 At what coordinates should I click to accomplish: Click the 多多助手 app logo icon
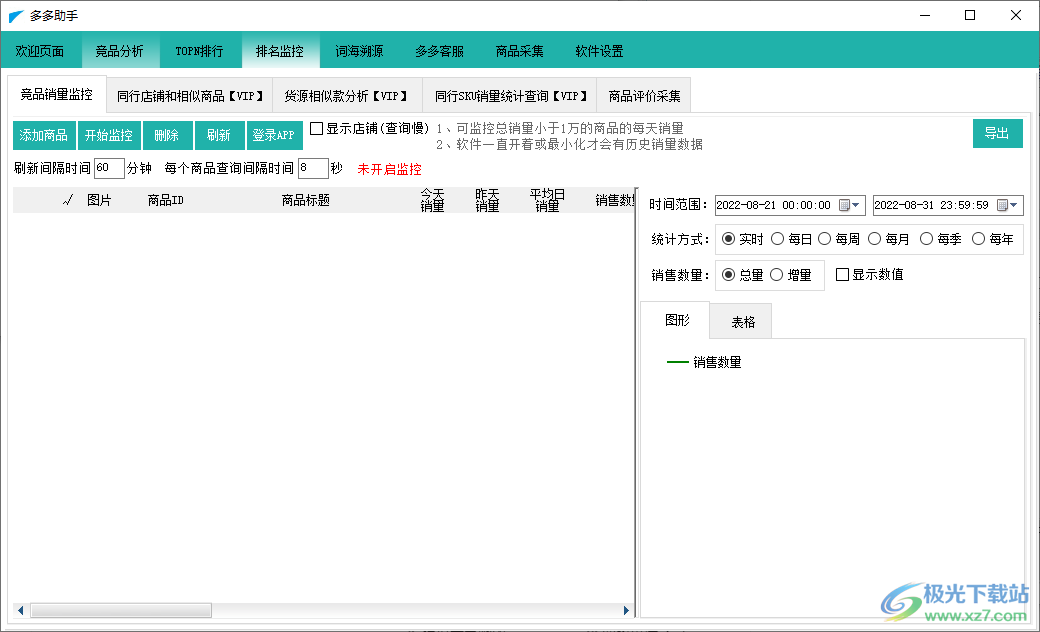coord(16,16)
